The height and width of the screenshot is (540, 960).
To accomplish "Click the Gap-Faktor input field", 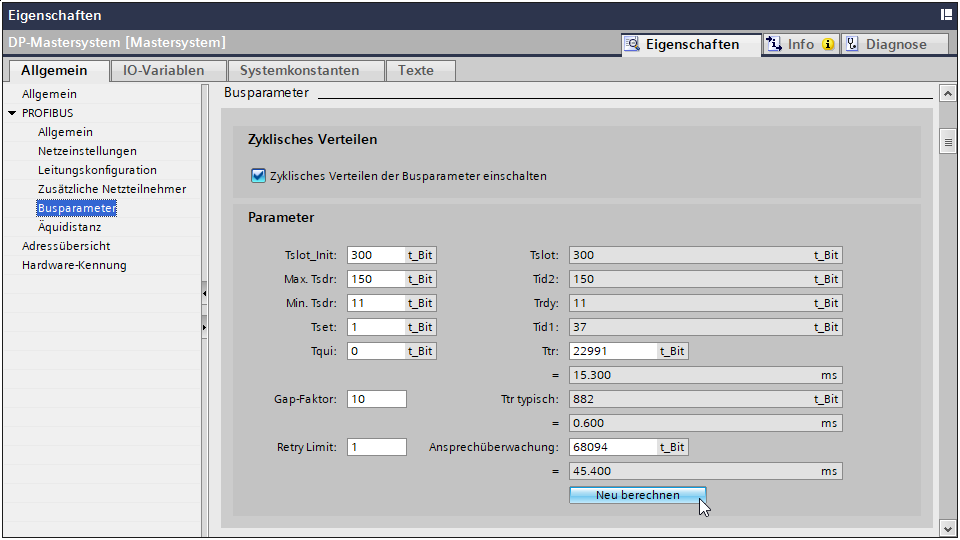I will coord(376,399).
